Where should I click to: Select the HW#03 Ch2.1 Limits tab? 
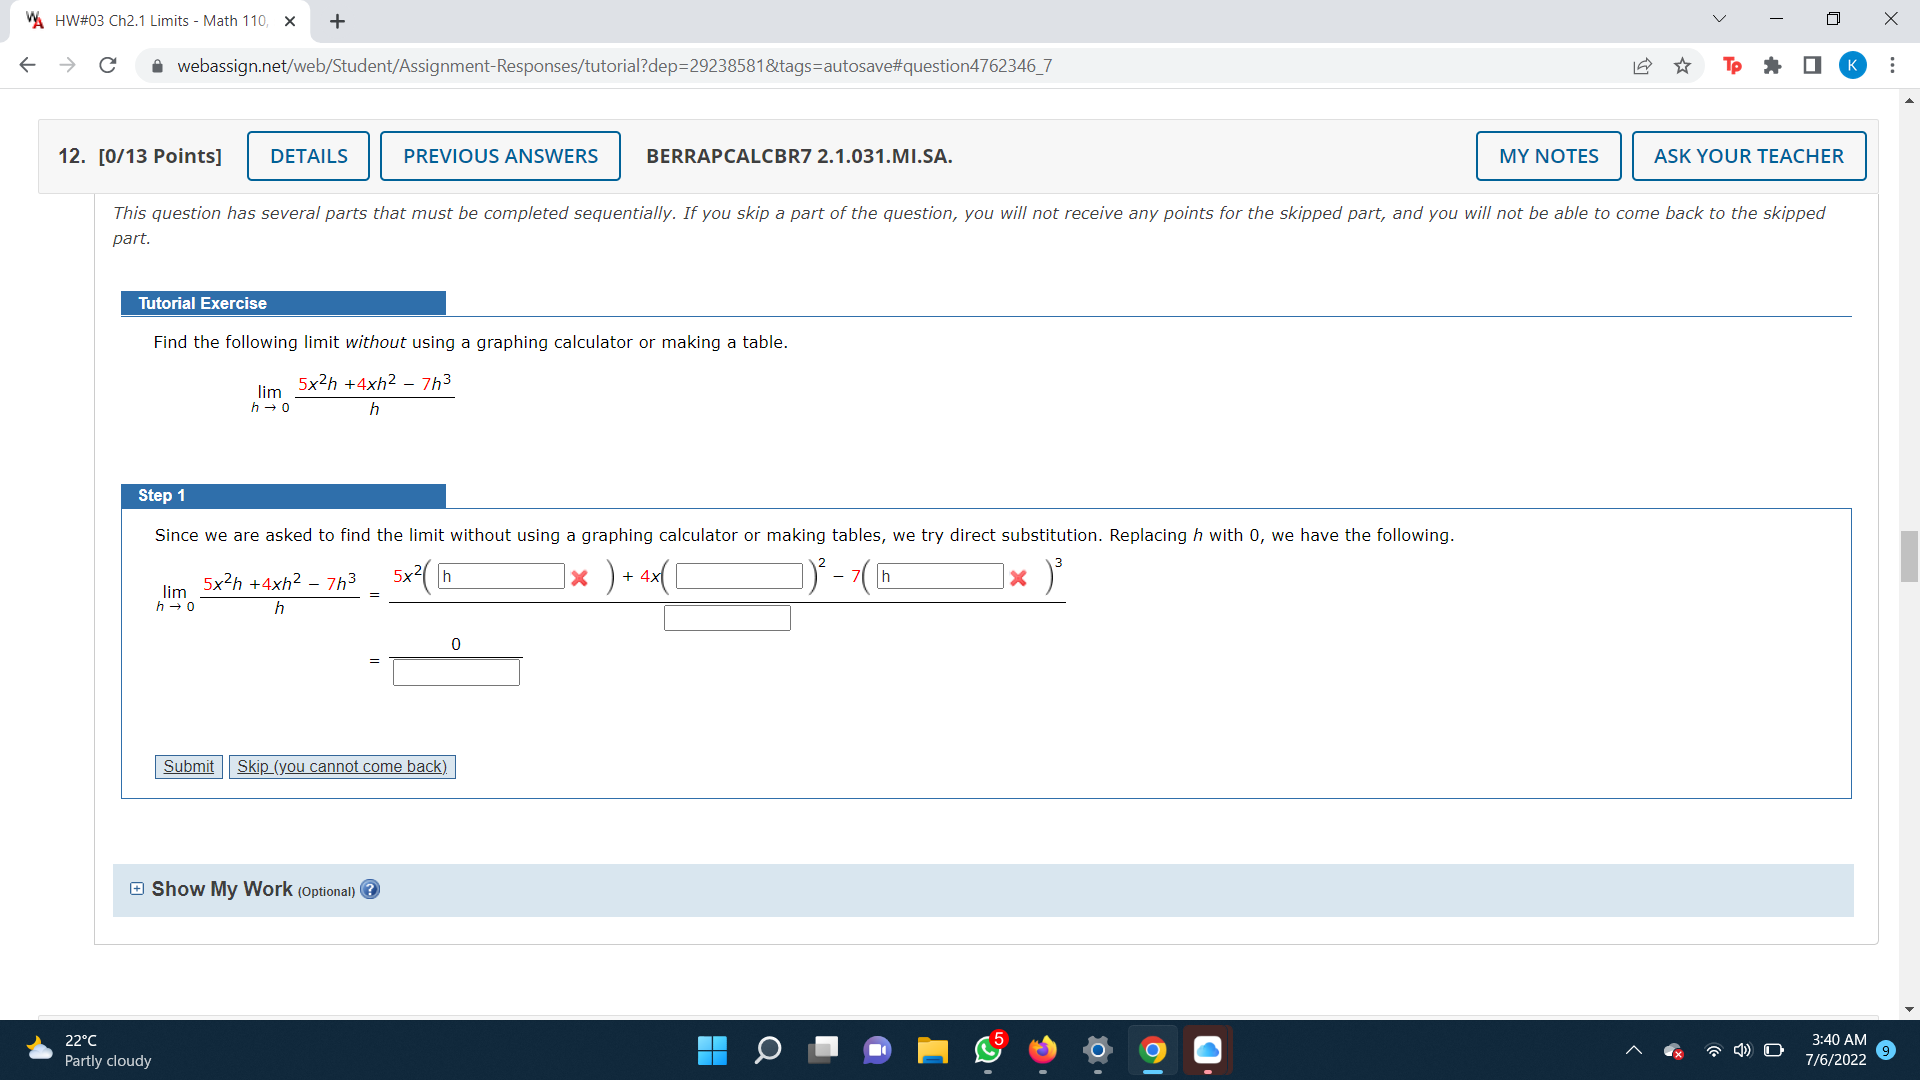150,20
